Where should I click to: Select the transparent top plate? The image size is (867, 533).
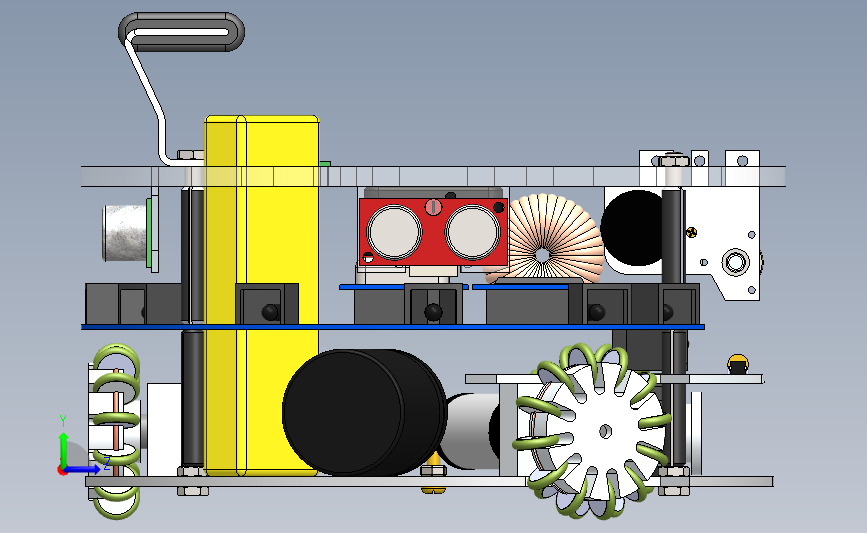[434, 176]
